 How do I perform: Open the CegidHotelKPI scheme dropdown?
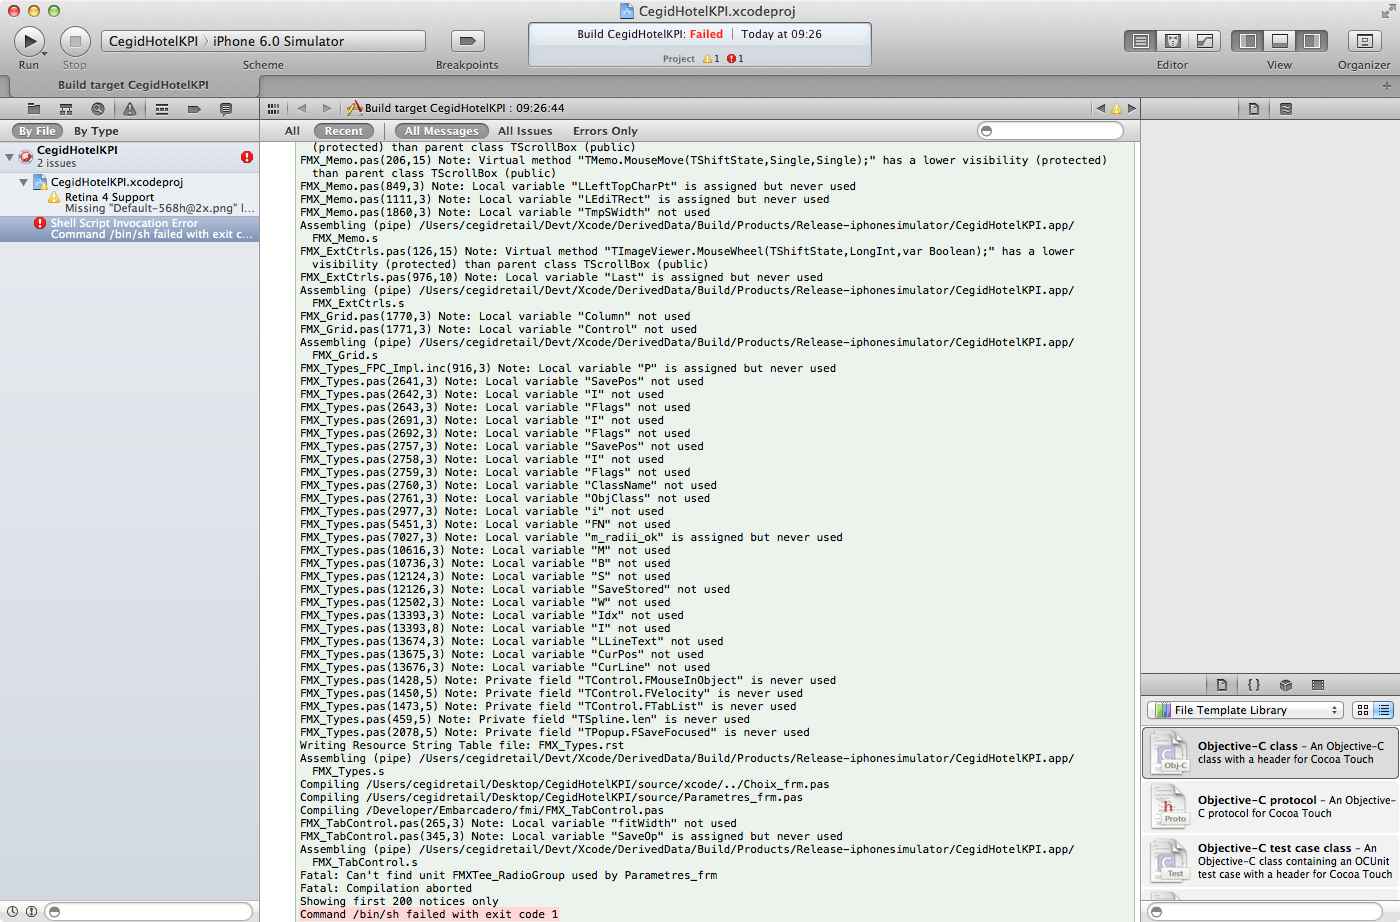tap(153, 41)
